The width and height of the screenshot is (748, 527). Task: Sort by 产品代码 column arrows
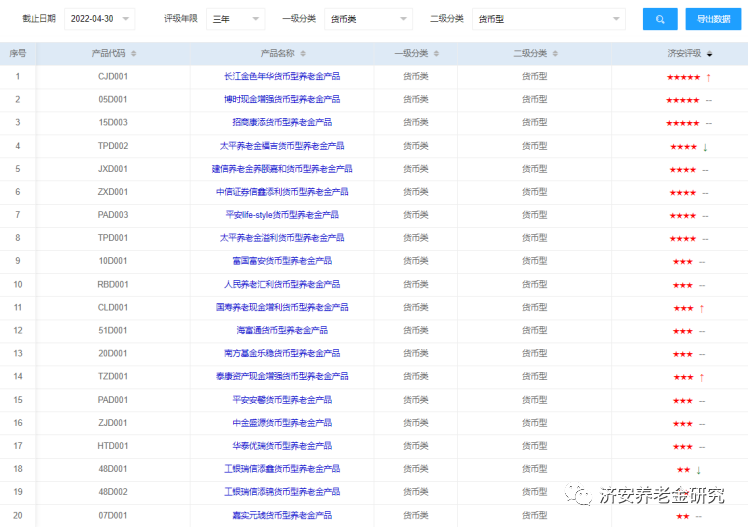point(134,53)
